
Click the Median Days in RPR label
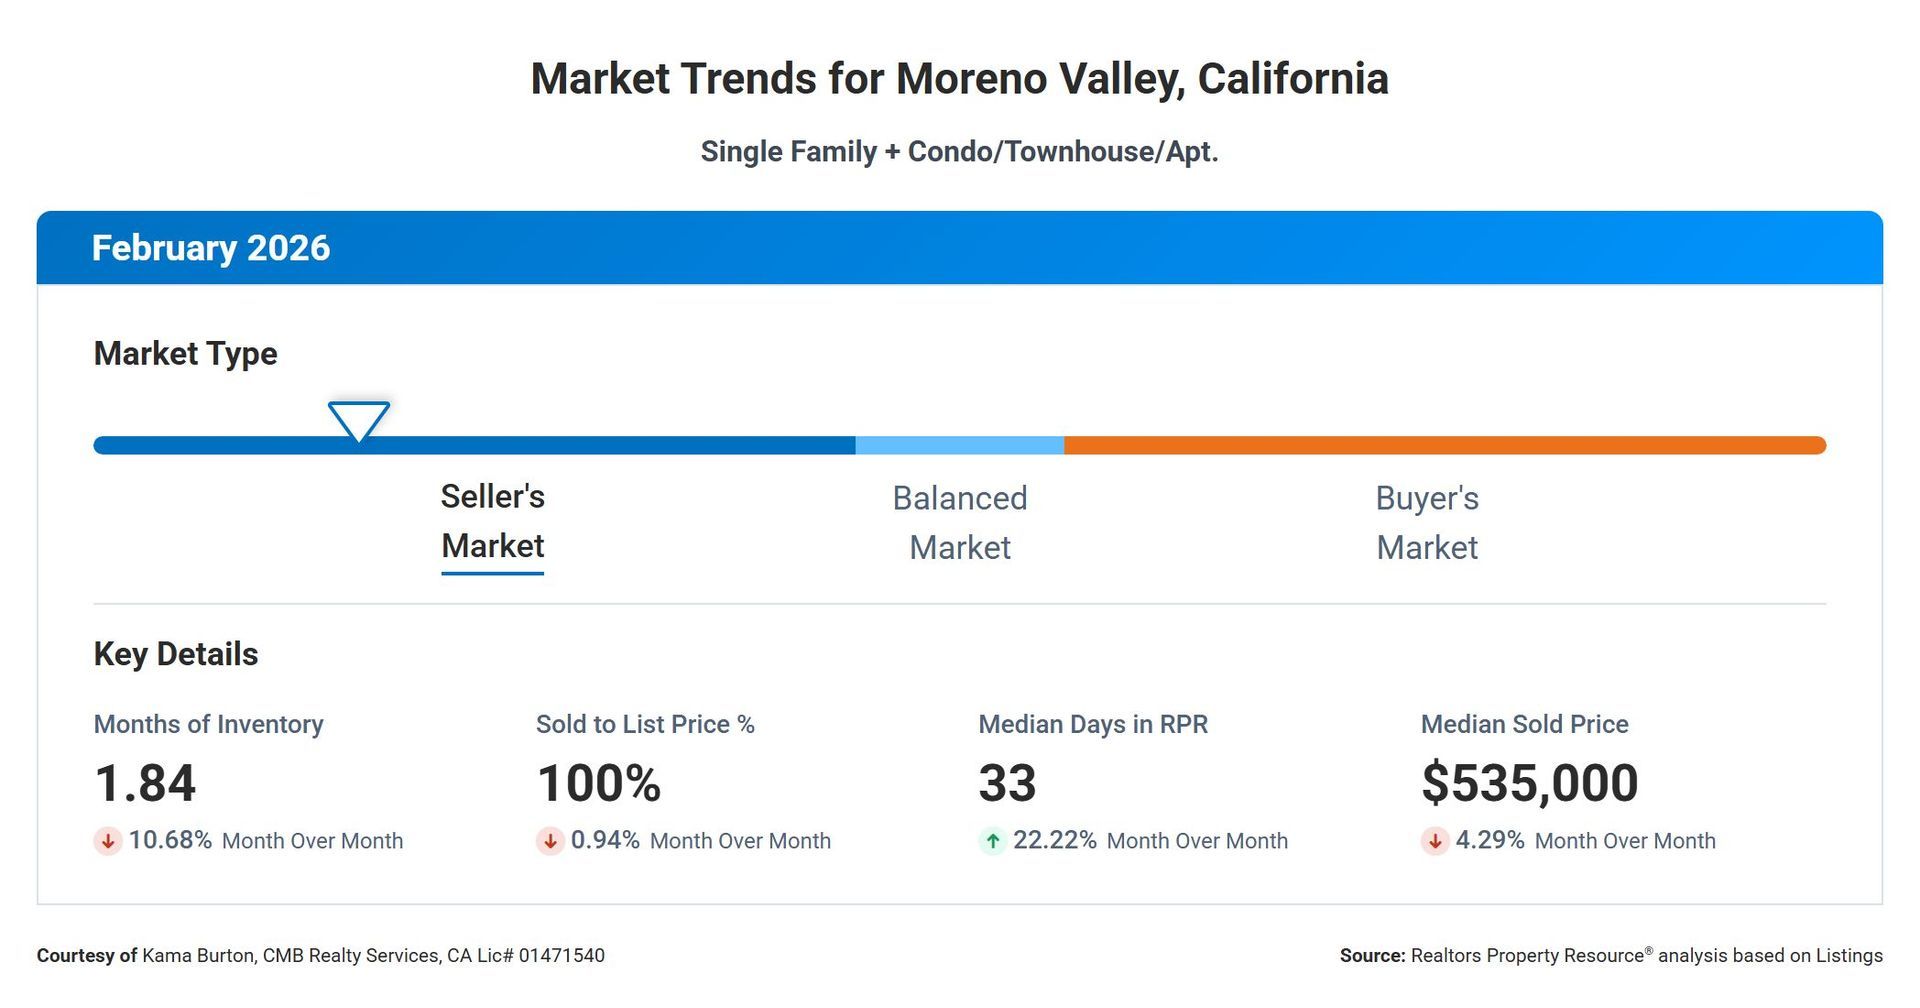pos(1093,724)
